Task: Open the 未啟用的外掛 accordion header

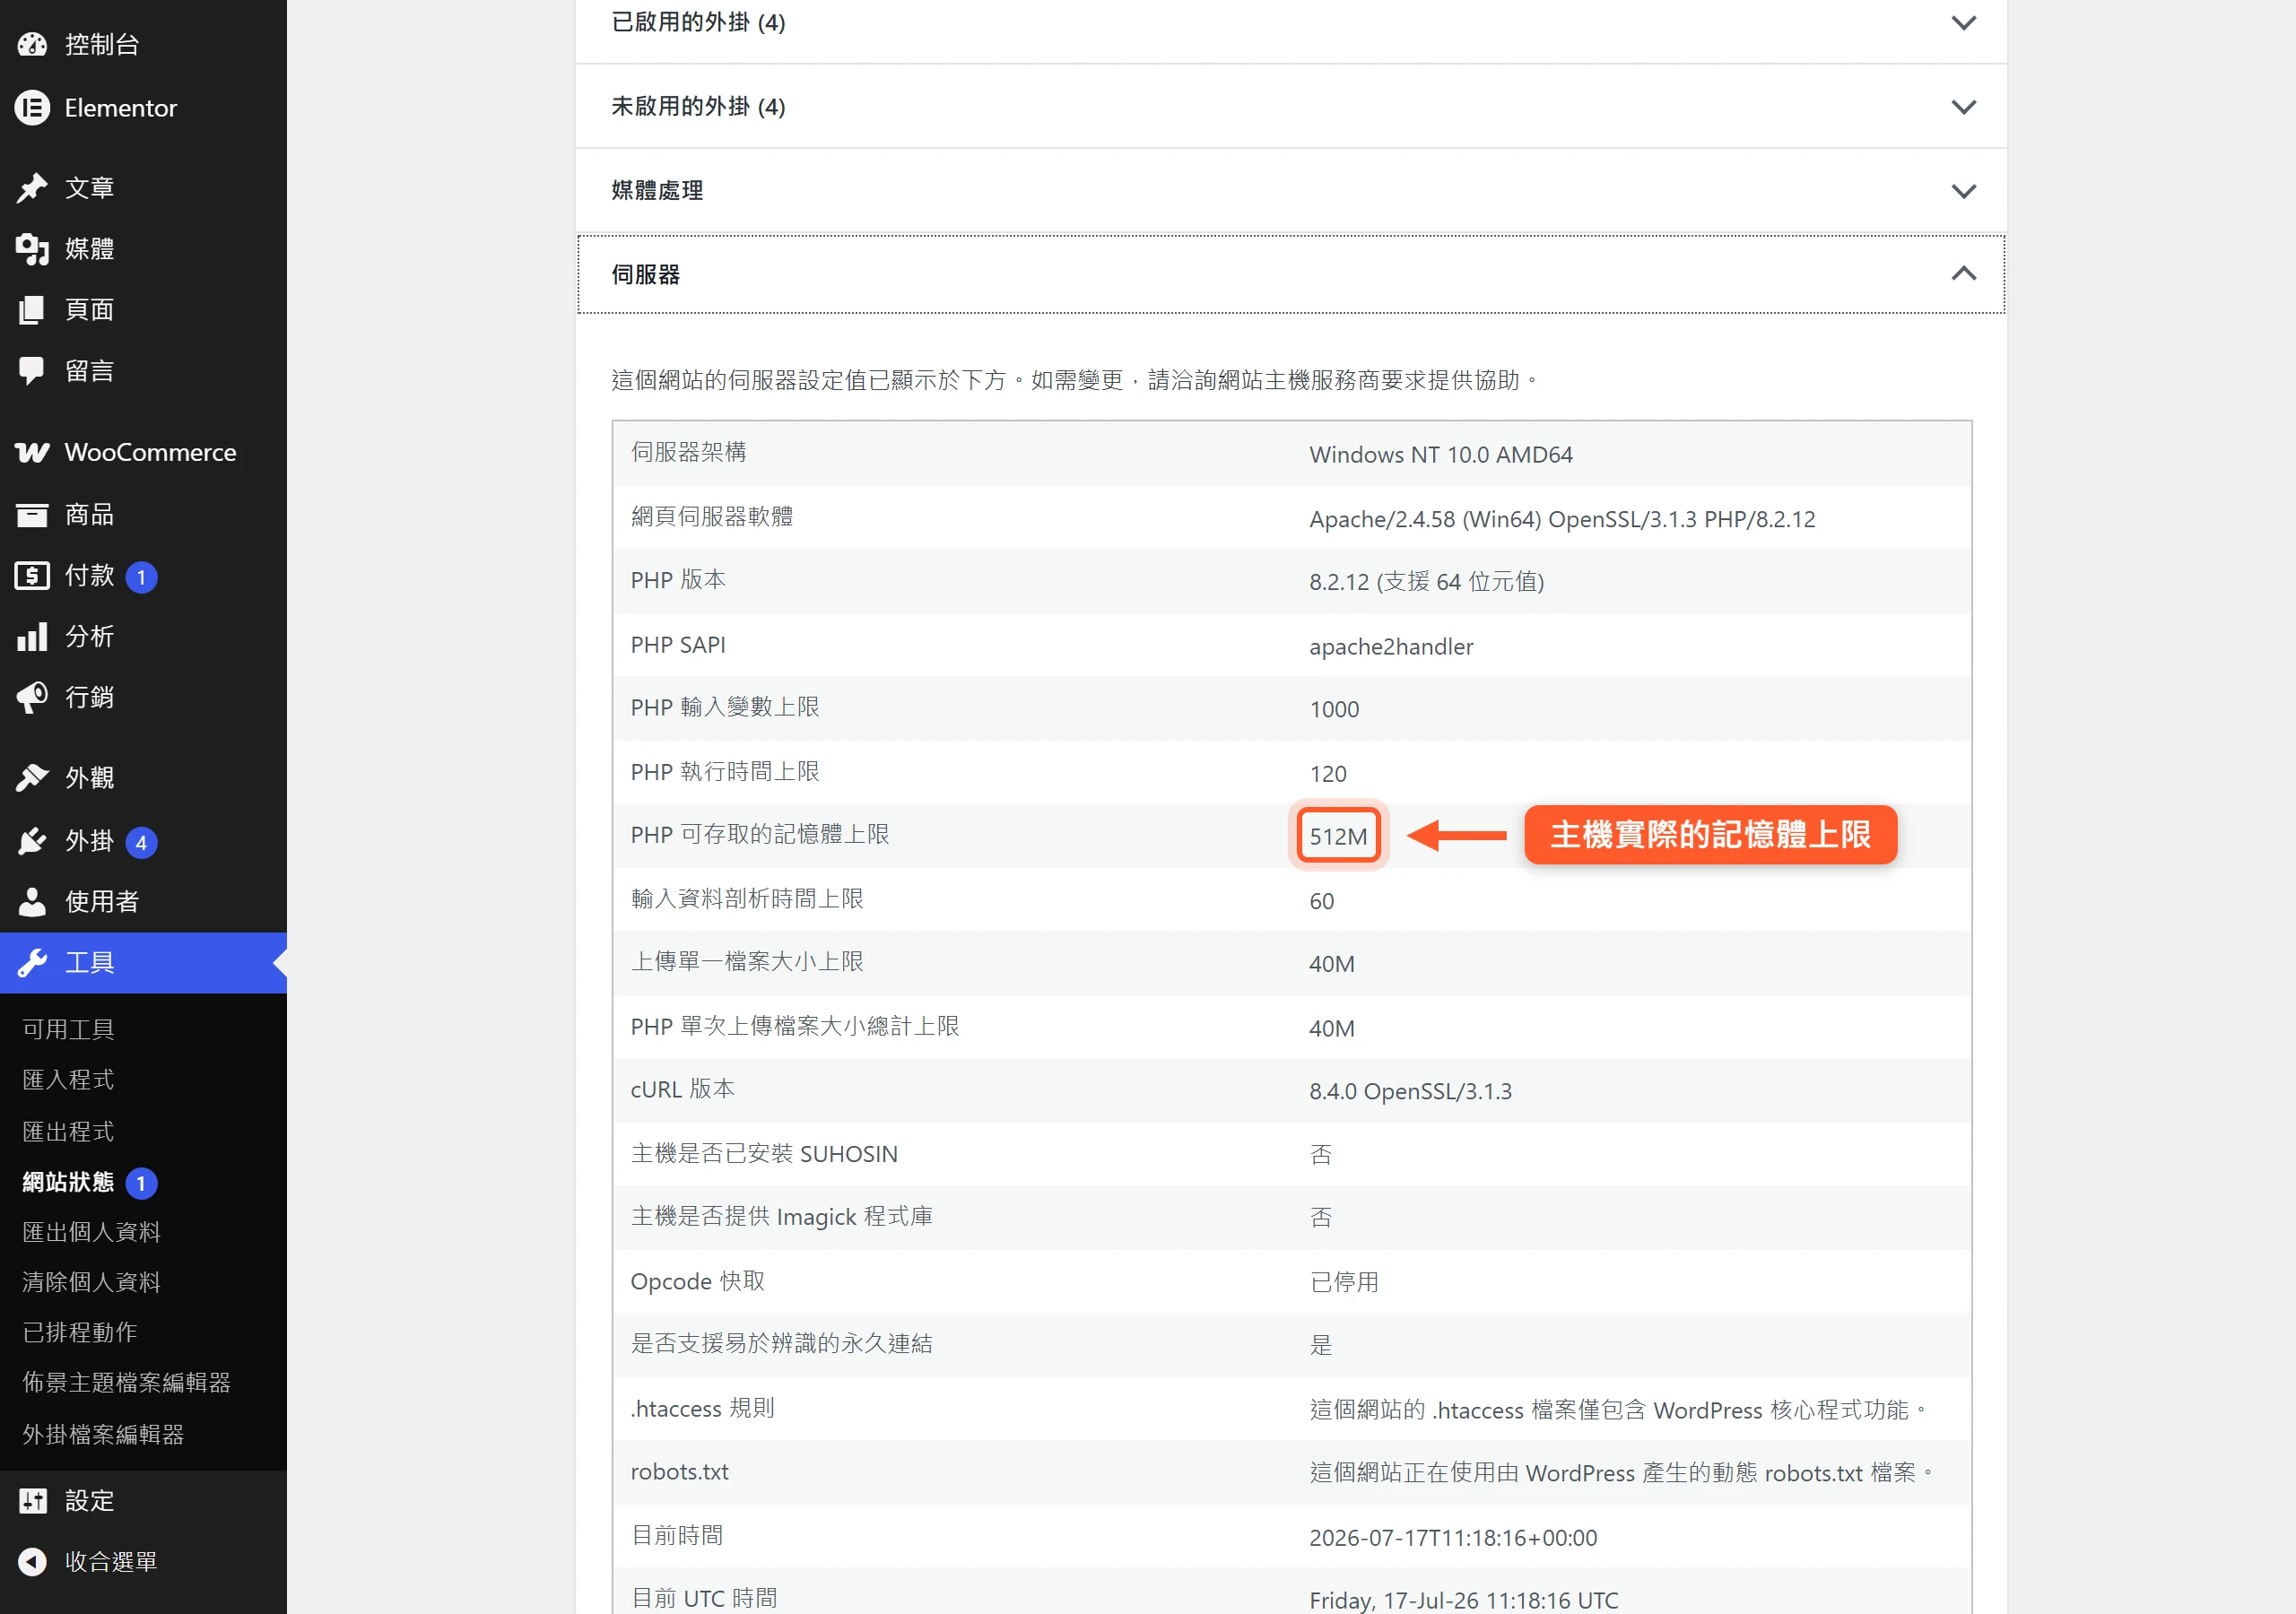Action: pyautogui.click(x=1291, y=107)
